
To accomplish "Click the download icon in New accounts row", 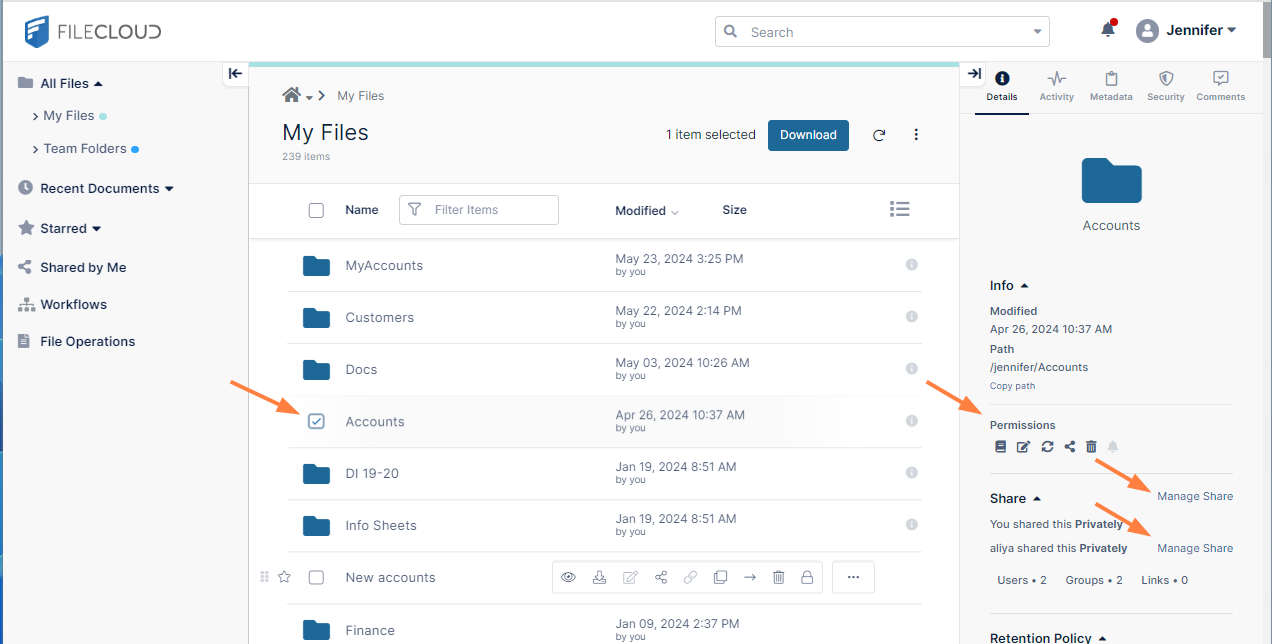I will coord(599,577).
